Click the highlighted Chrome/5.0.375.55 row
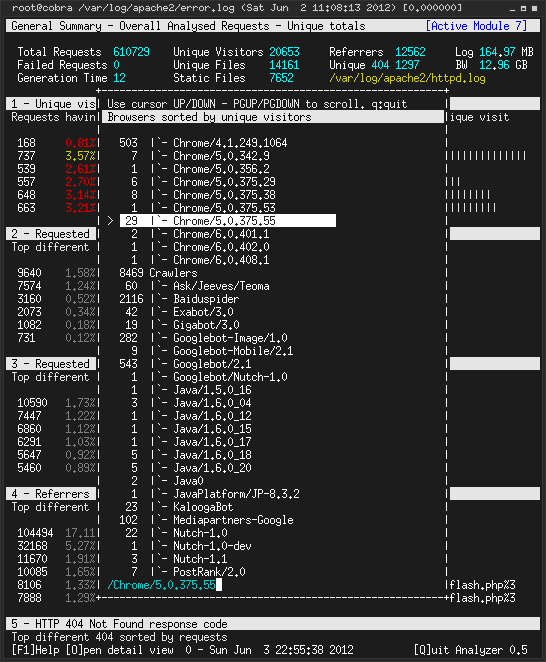546x662 pixels. click(228, 221)
